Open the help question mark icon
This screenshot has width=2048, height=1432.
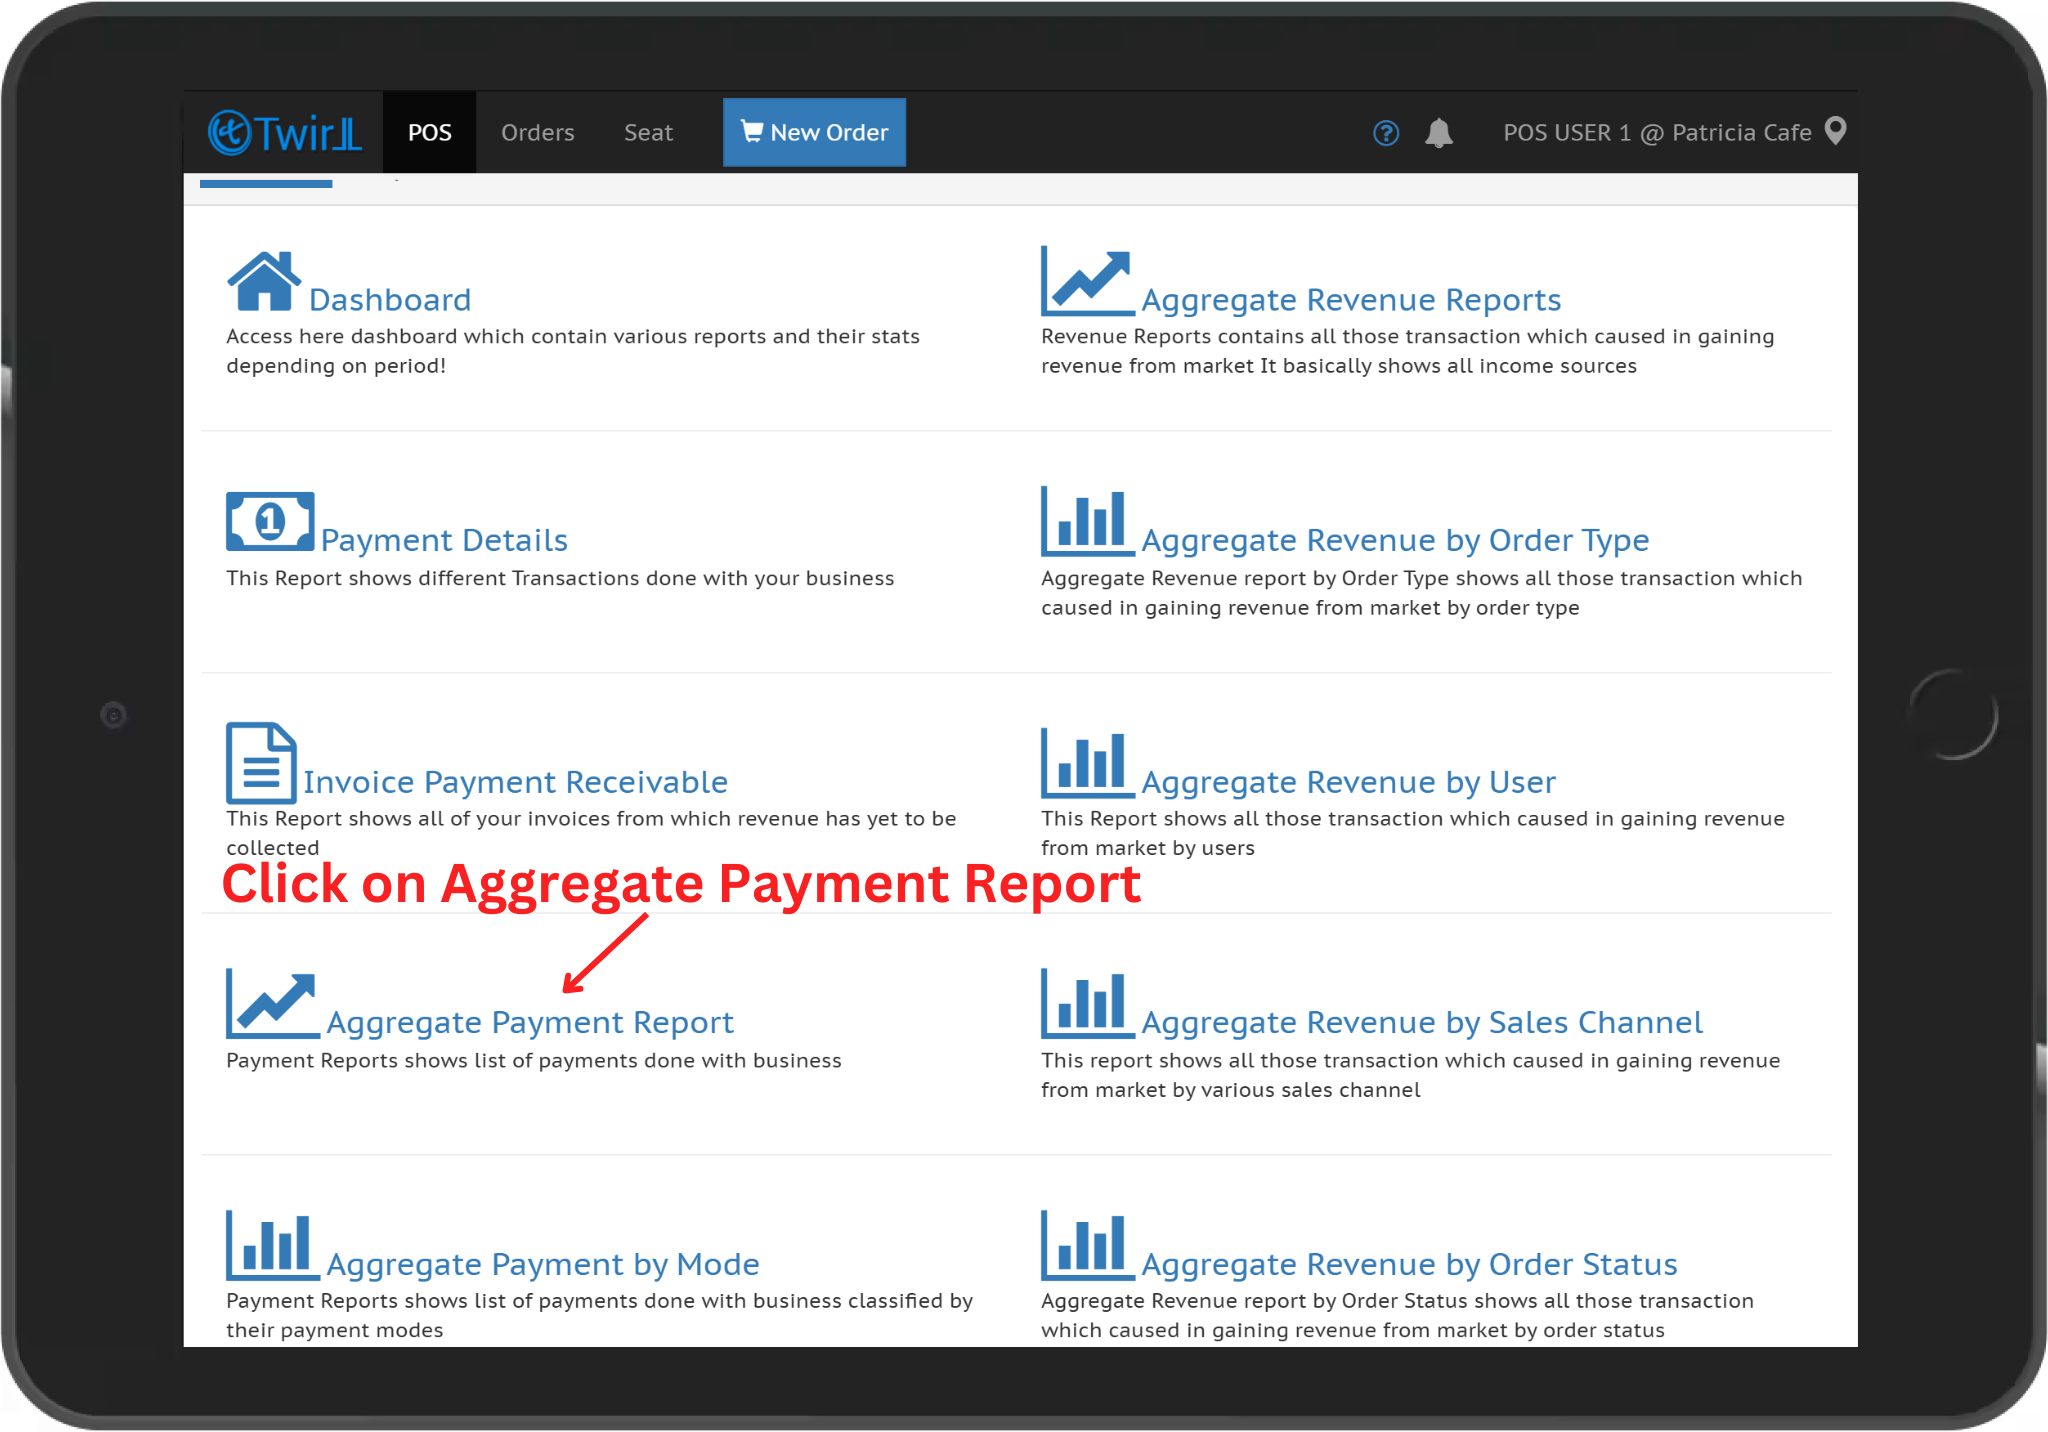pos(1386,132)
